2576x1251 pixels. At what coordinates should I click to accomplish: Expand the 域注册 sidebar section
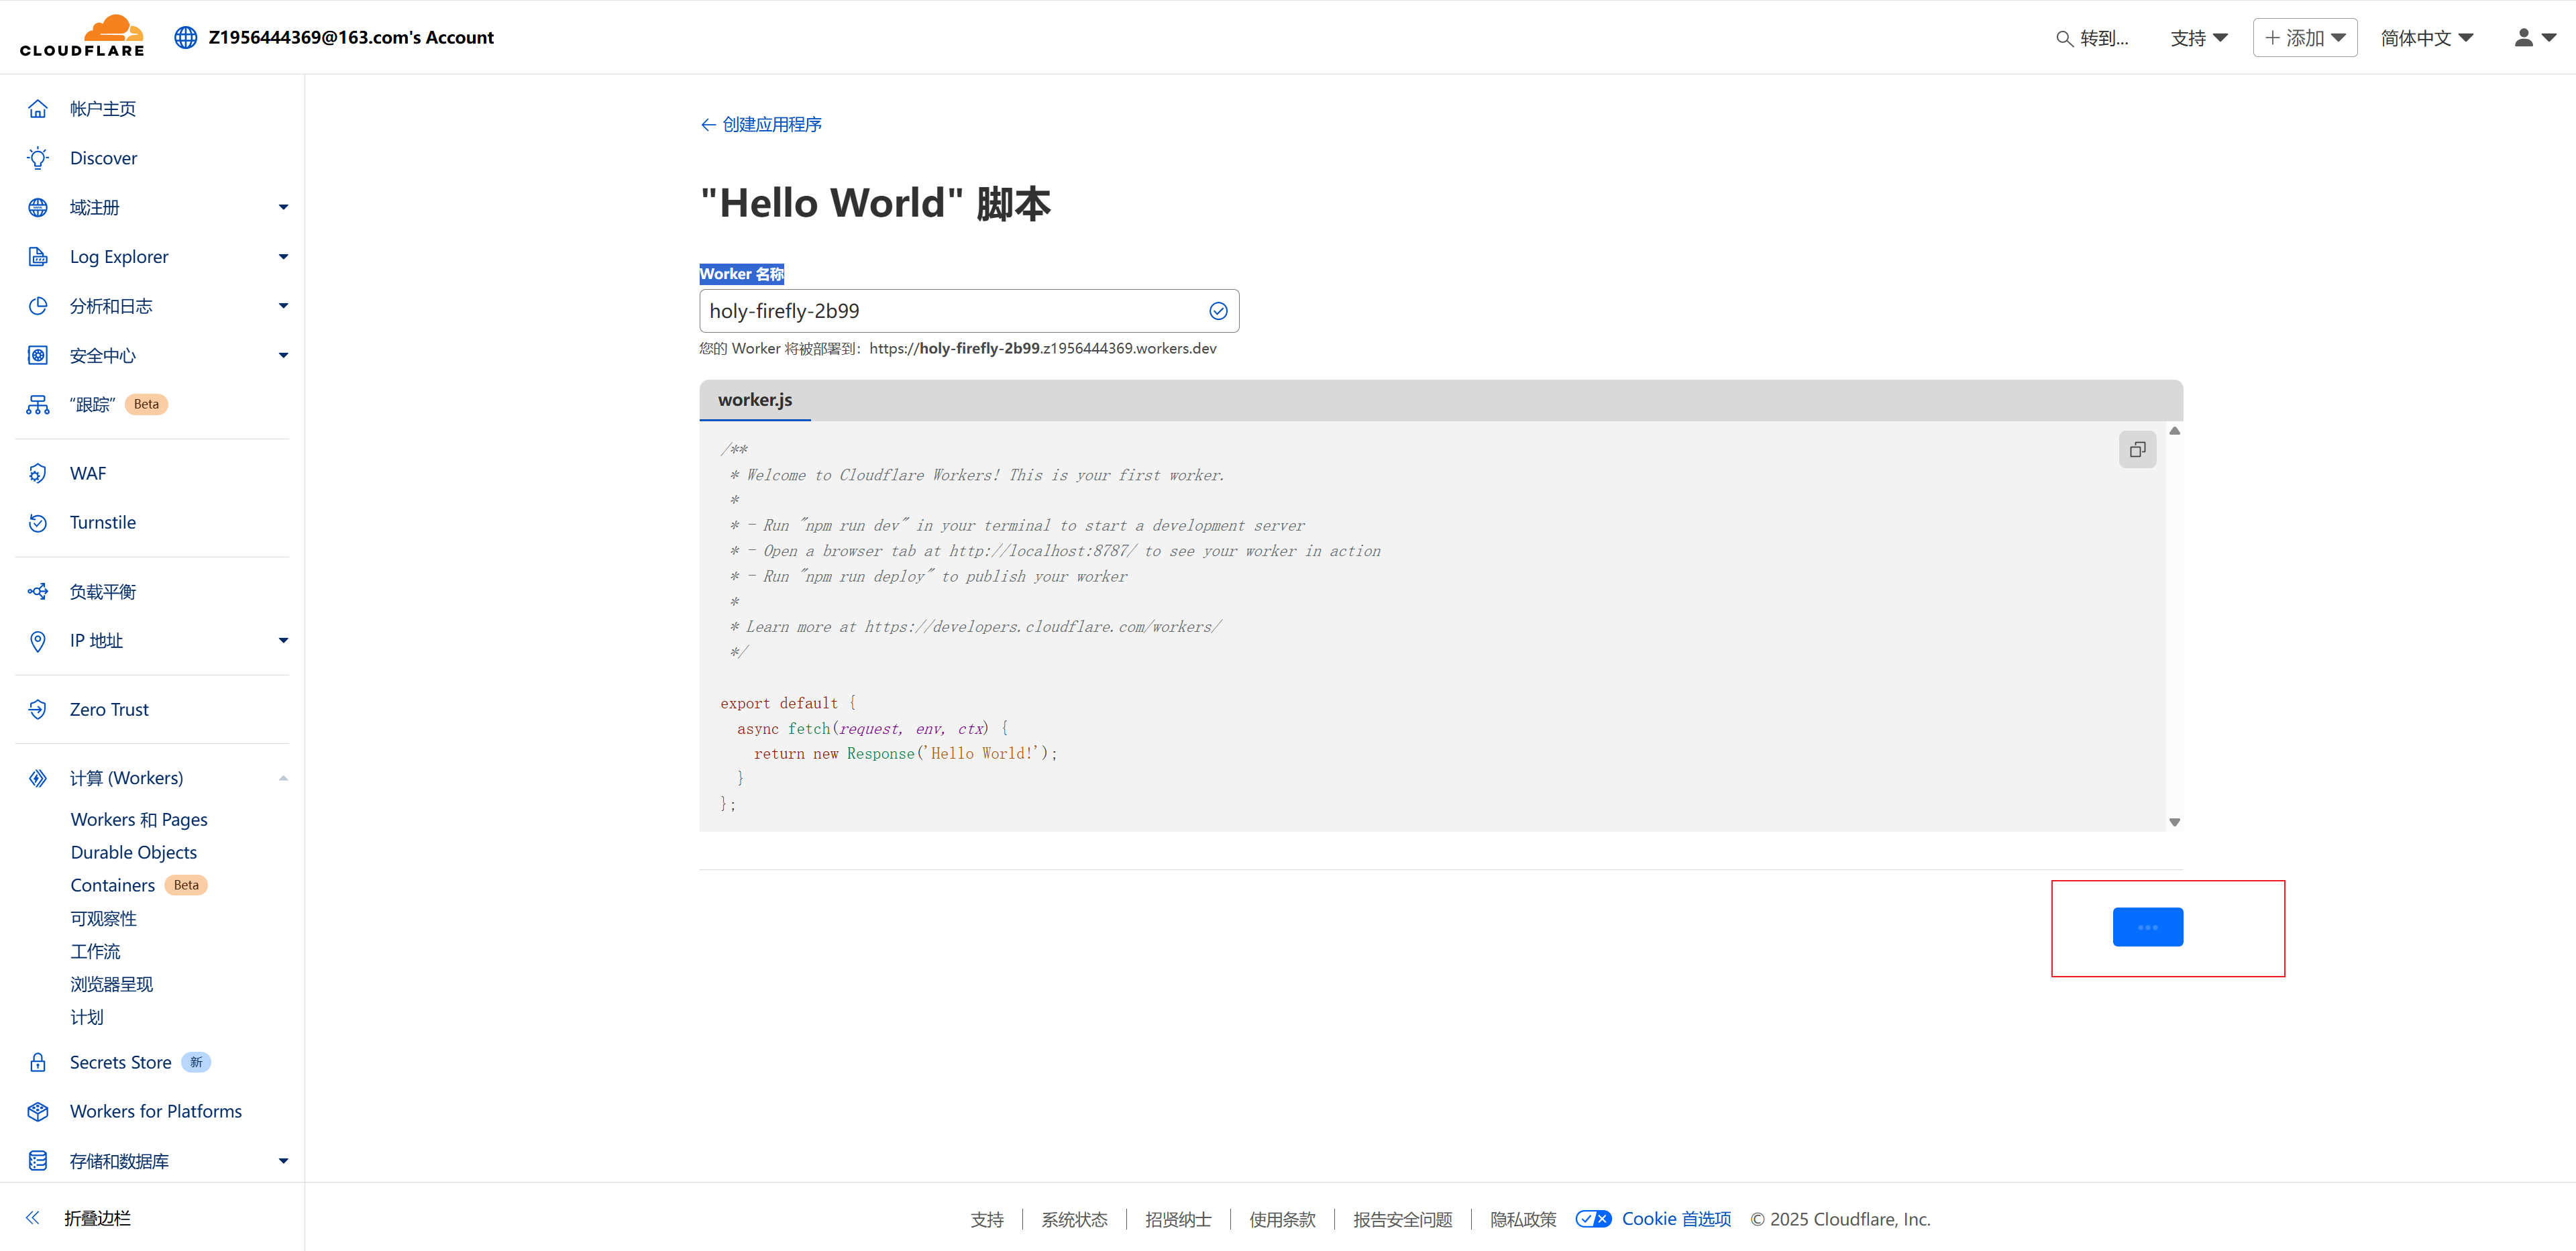click(x=283, y=207)
